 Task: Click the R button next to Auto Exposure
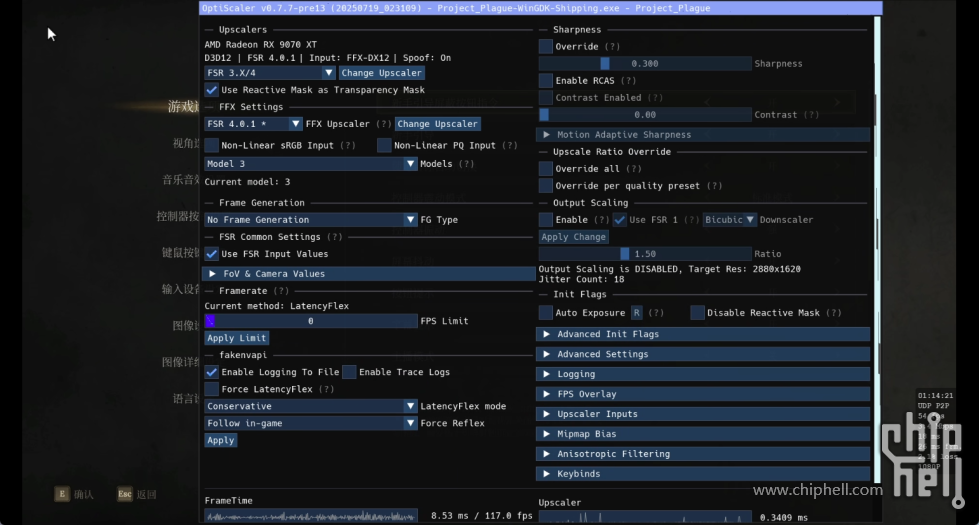click(636, 313)
